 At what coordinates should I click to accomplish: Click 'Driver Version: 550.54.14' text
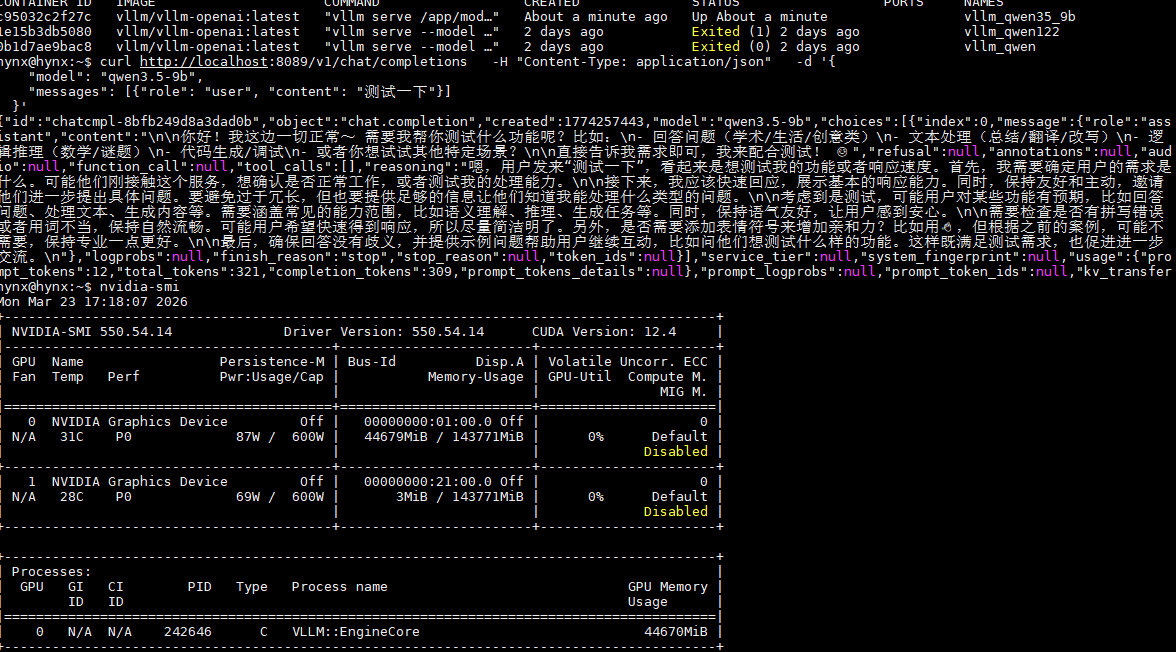pyautogui.click(x=384, y=332)
